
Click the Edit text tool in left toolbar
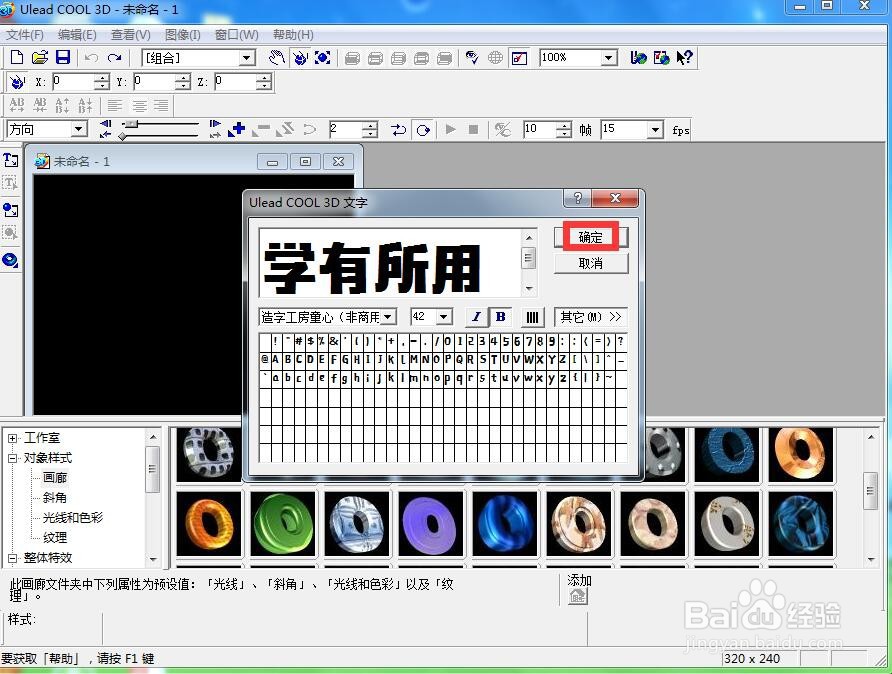(10, 183)
